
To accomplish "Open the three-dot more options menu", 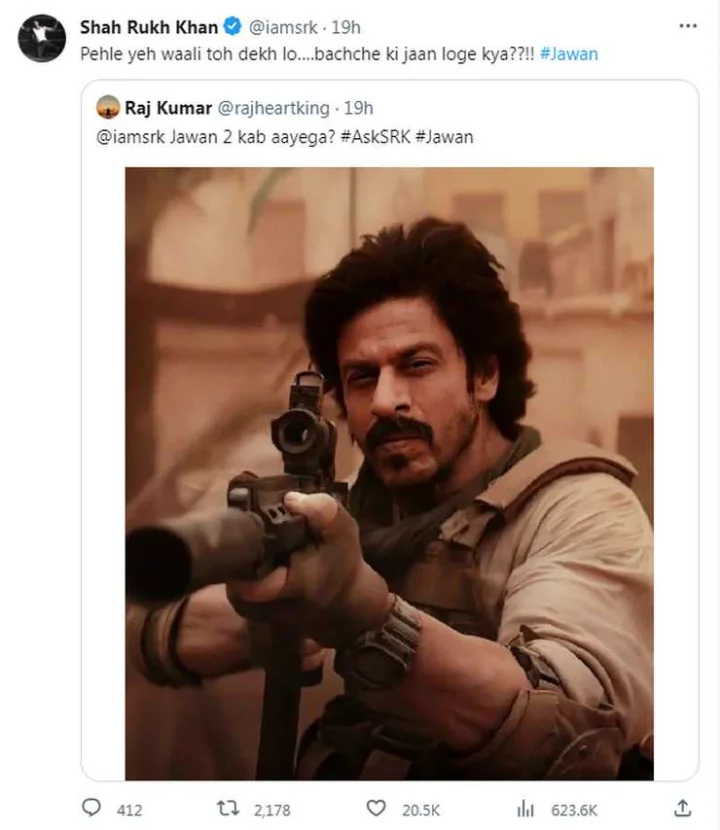I will 688,26.
